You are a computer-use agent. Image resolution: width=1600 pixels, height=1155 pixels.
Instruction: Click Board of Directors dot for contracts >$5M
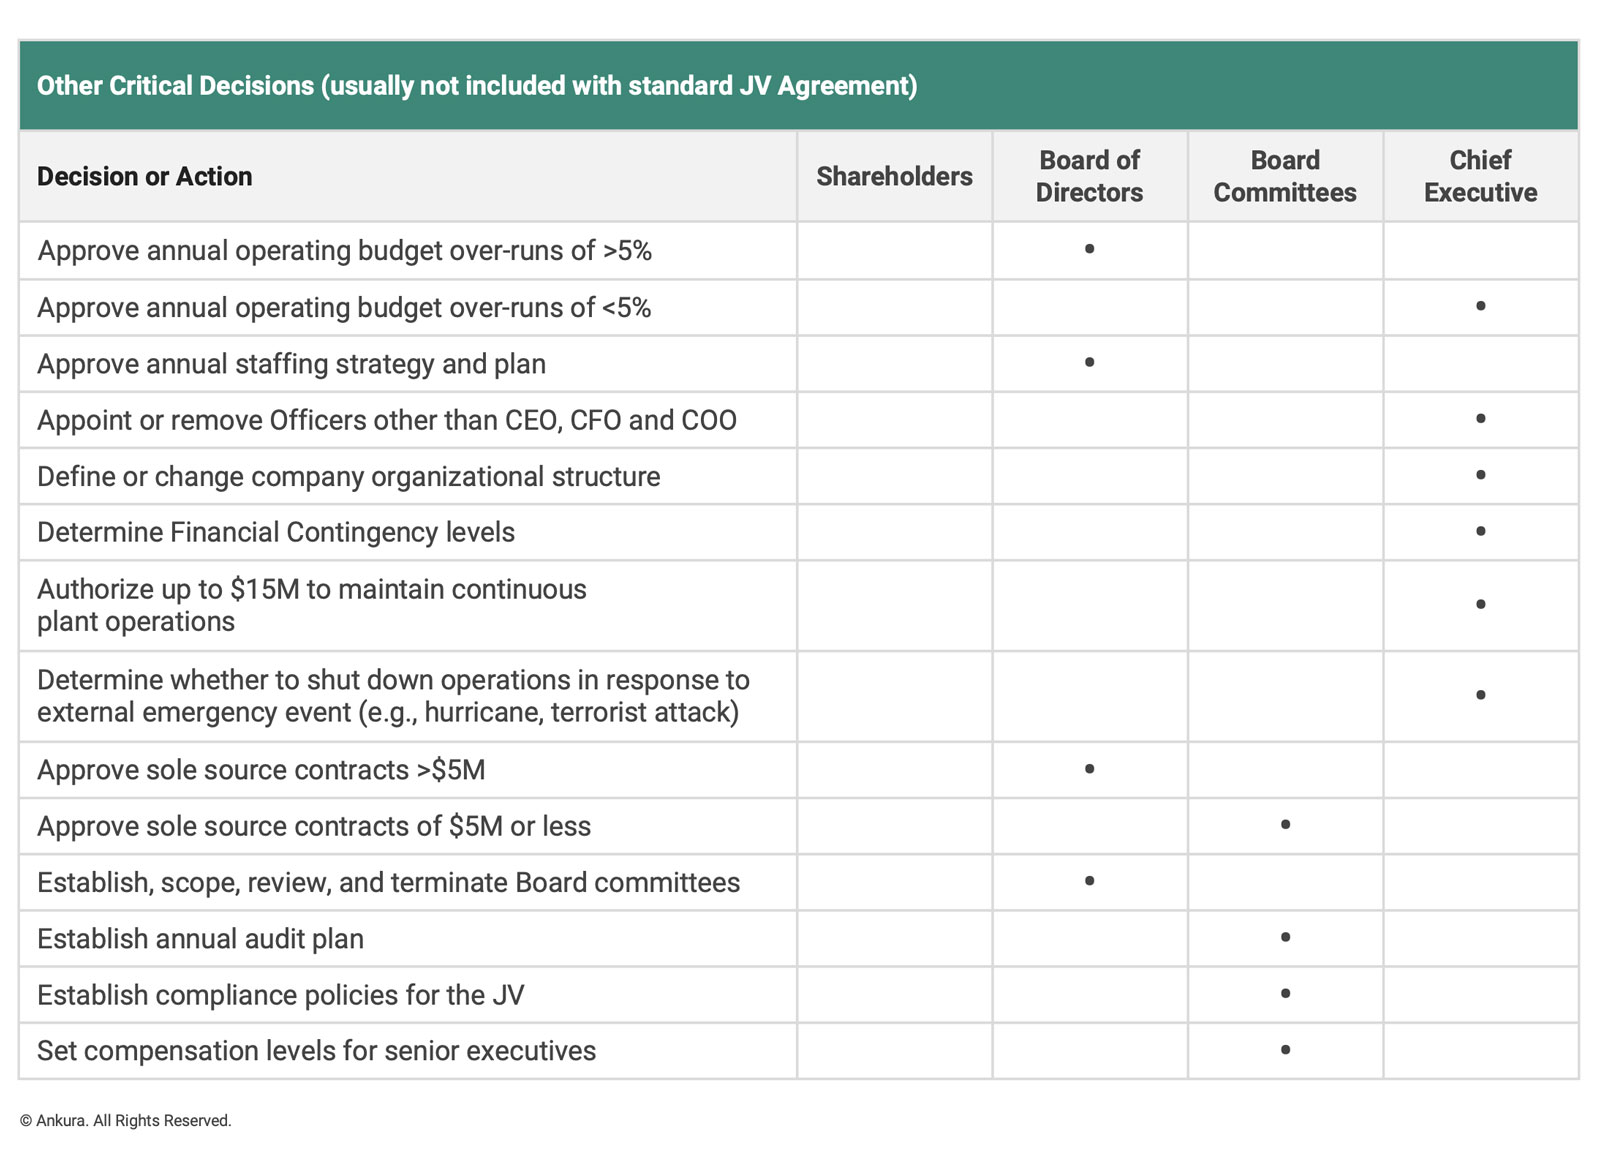(1089, 769)
